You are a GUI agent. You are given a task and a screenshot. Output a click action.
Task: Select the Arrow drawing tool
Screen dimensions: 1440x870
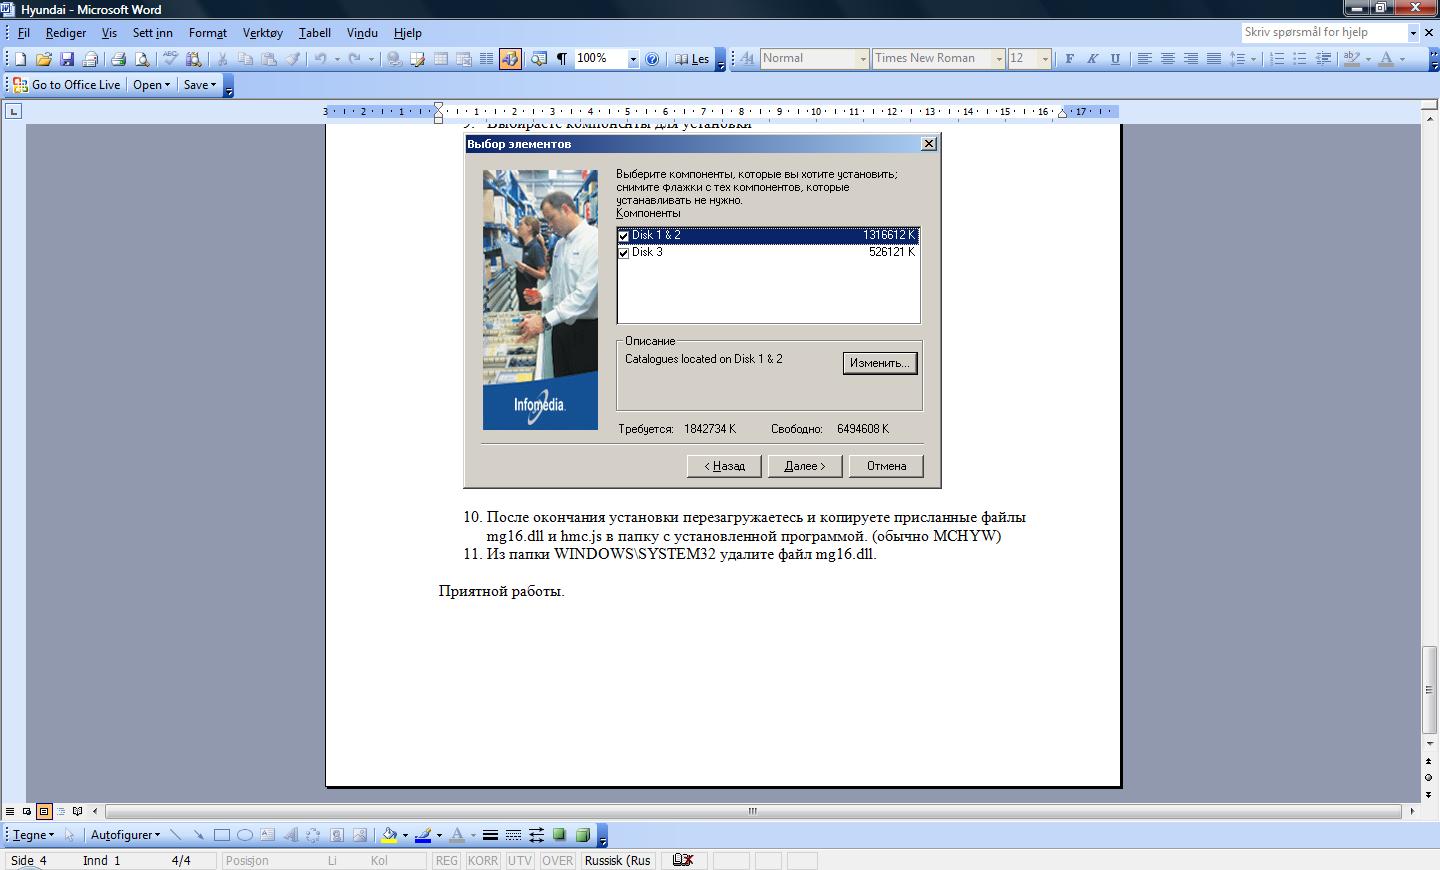coord(198,835)
